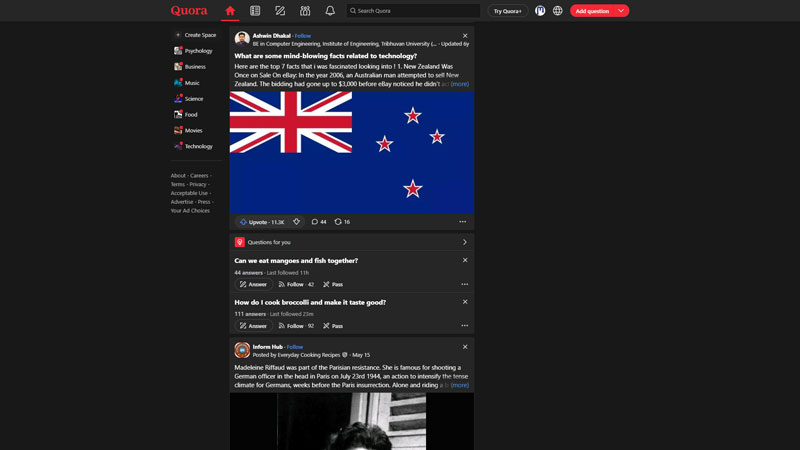Open the mangoes and fish question
800x450 pixels.
296,260
